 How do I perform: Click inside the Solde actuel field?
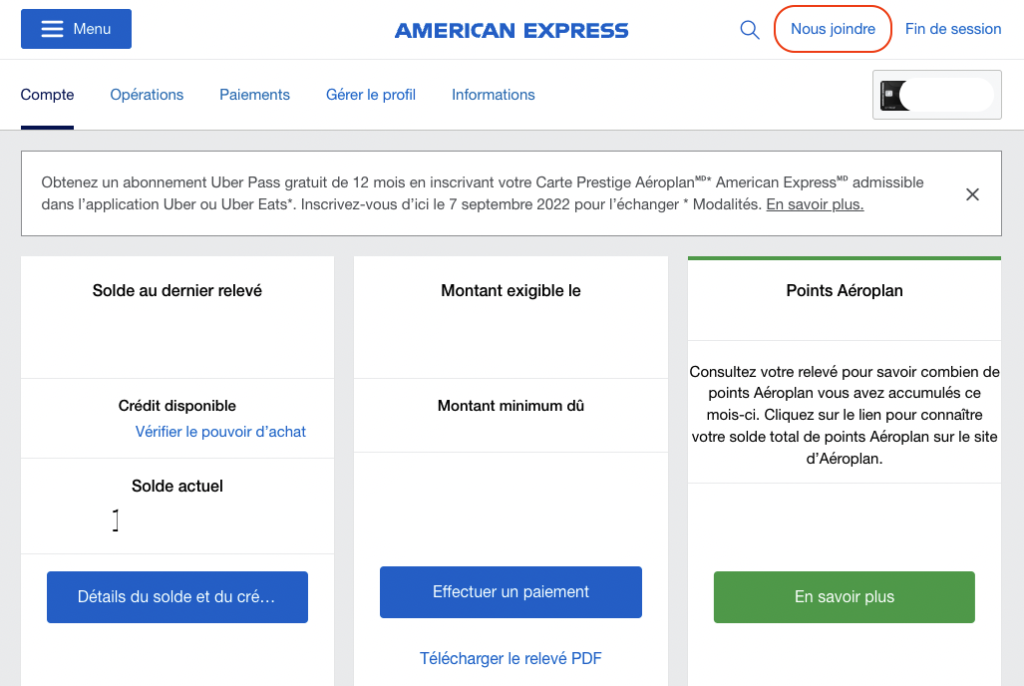116,520
